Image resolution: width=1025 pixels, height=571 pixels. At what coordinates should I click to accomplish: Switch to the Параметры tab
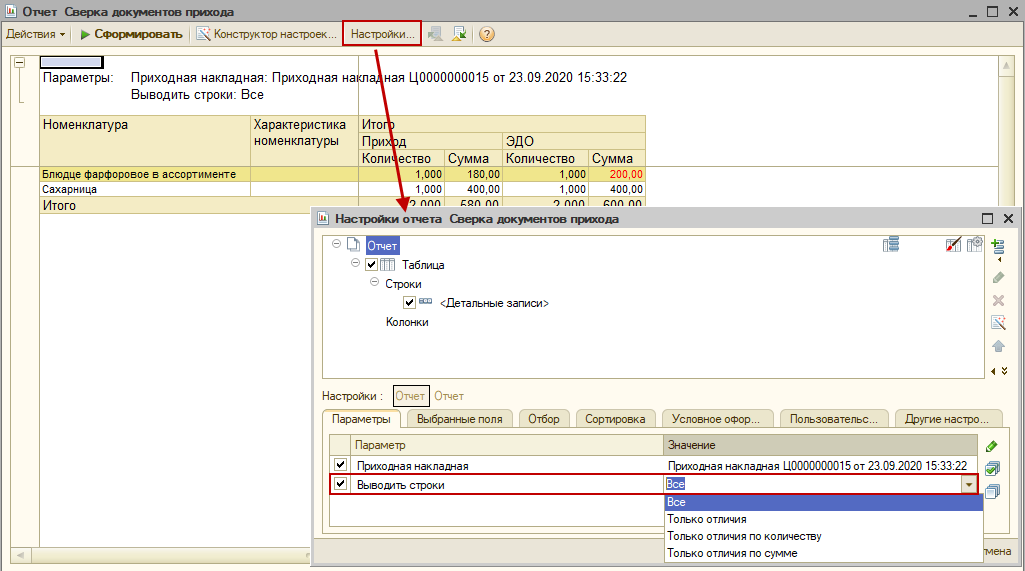pos(361,419)
